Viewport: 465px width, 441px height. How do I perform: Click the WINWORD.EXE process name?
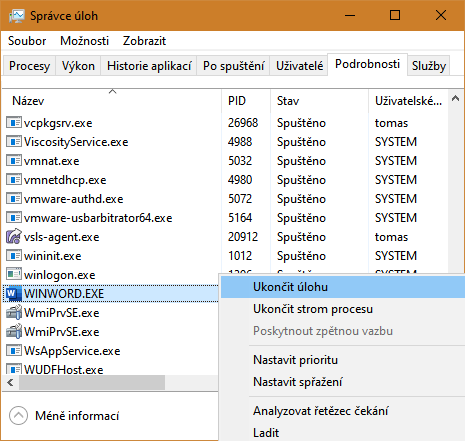[64, 294]
